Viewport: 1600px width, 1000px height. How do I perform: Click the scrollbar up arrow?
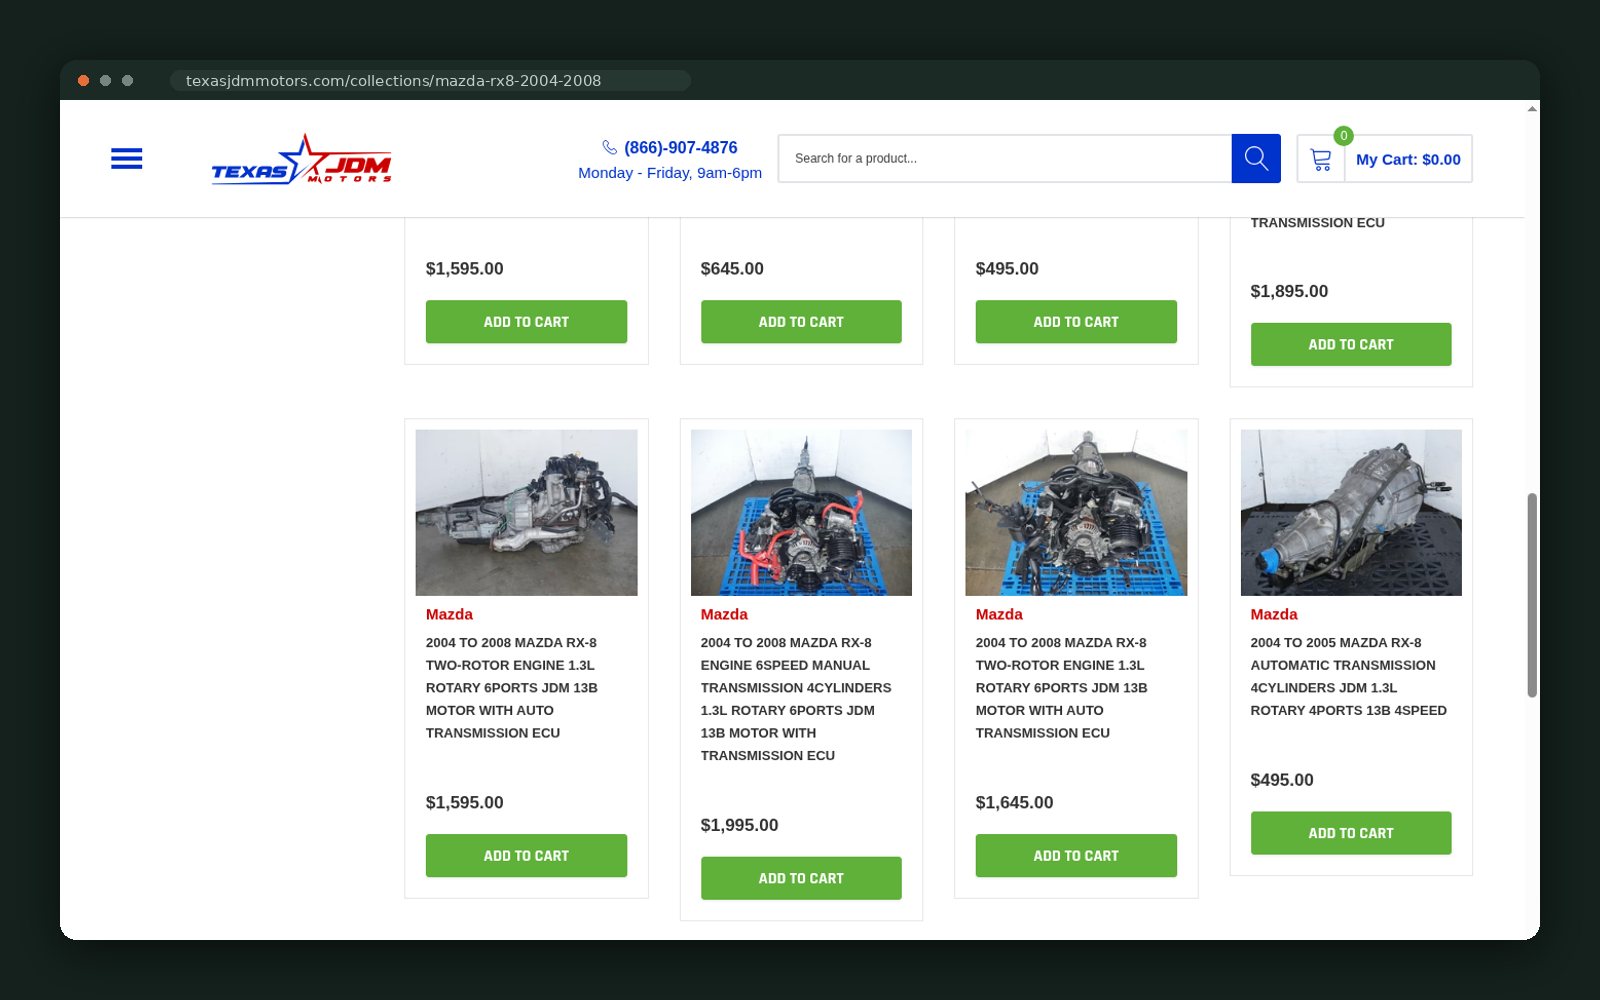click(x=1532, y=108)
